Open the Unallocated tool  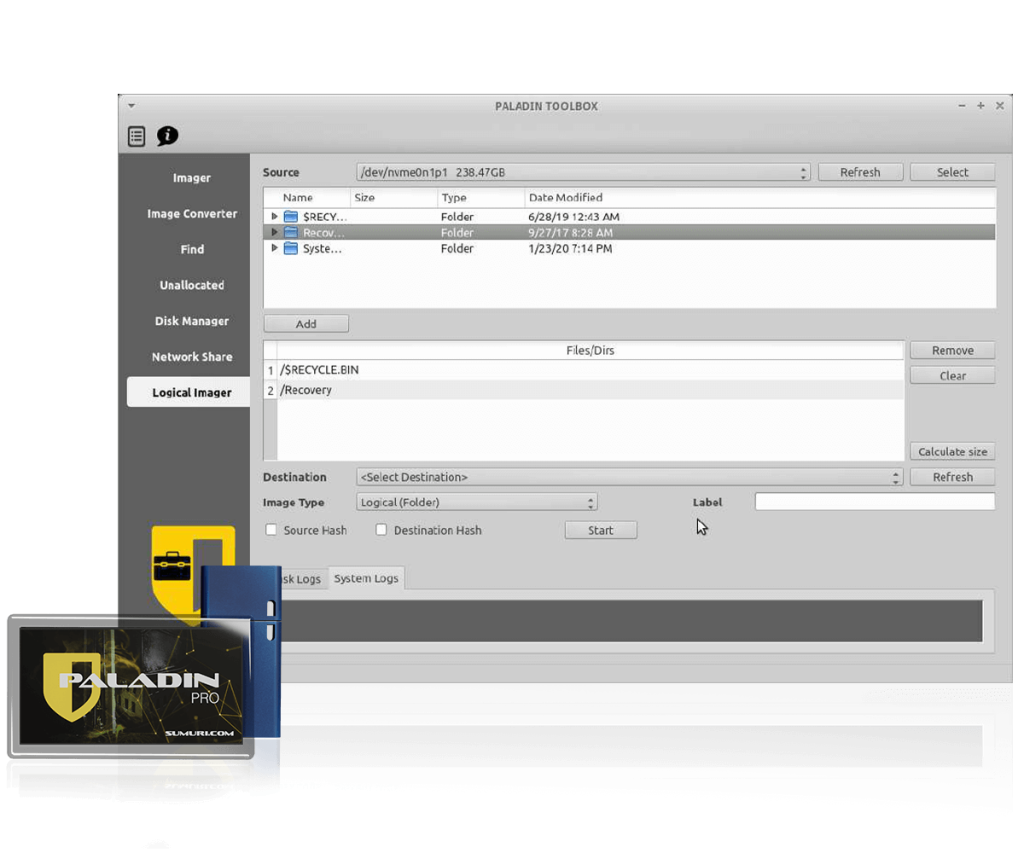(190, 285)
